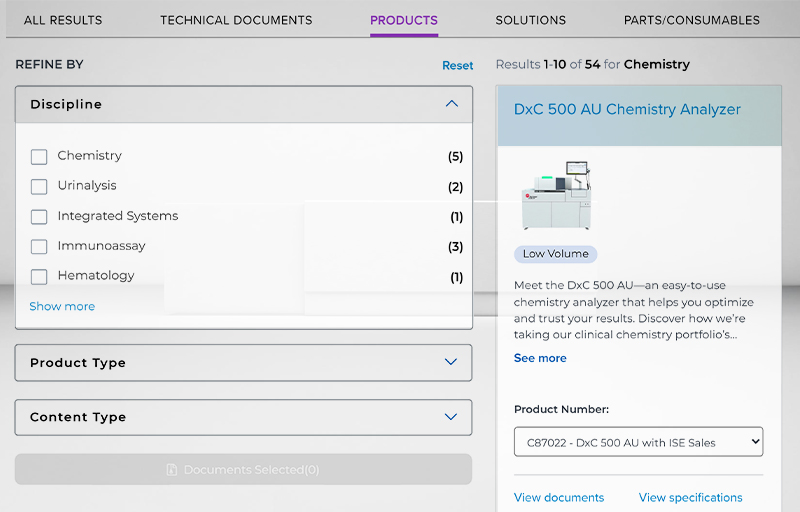Select the Products tab
The height and width of the screenshot is (512, 800).
coord(404,20)
